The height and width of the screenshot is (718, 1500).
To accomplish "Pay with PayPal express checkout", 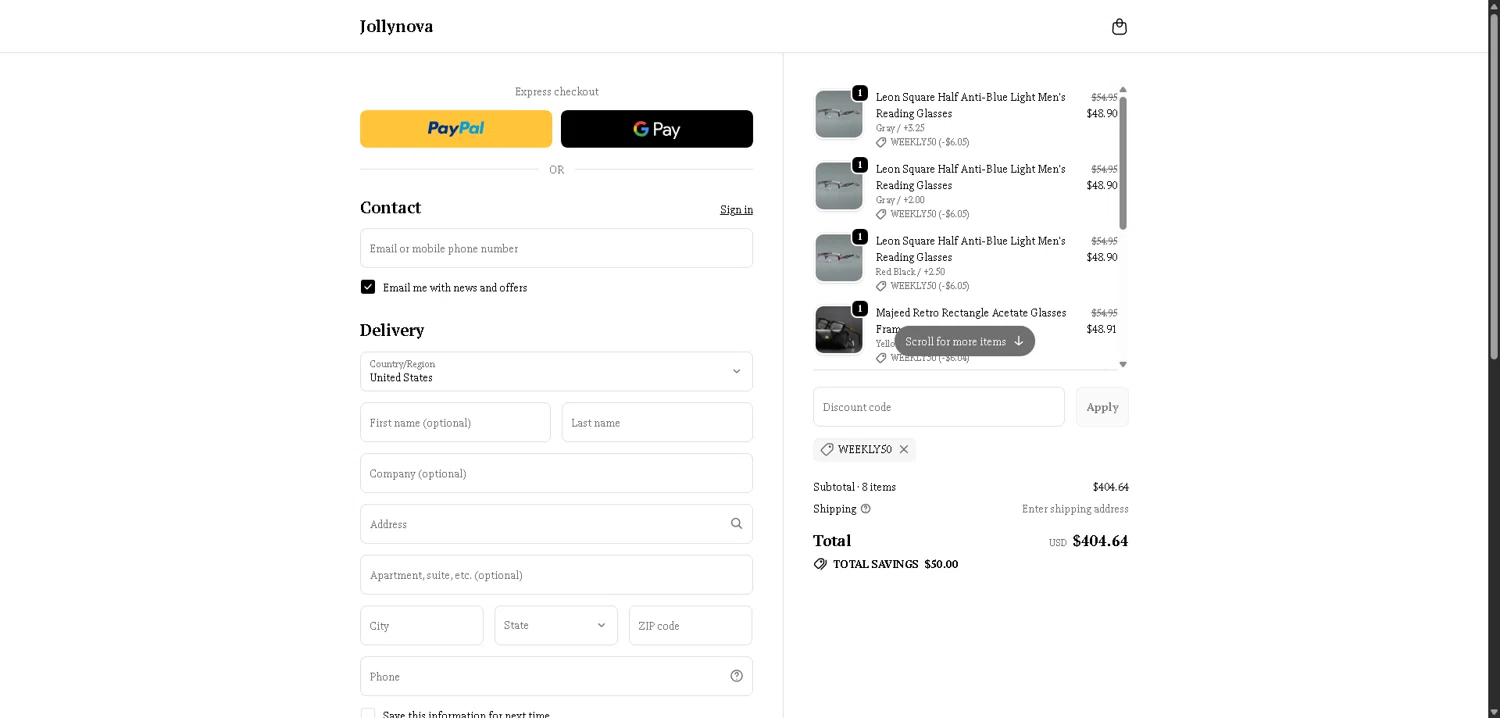I will 456,129.
